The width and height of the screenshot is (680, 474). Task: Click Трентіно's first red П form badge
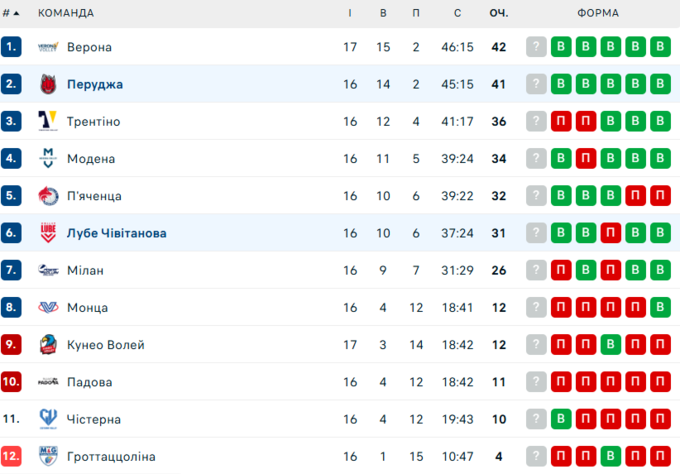pos(561,121)
